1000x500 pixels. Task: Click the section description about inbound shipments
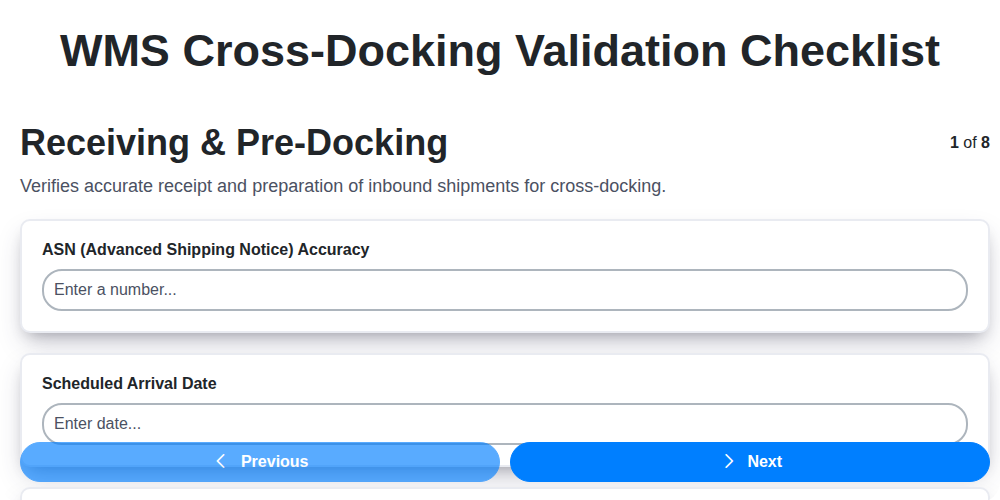[x=343, y=186]
